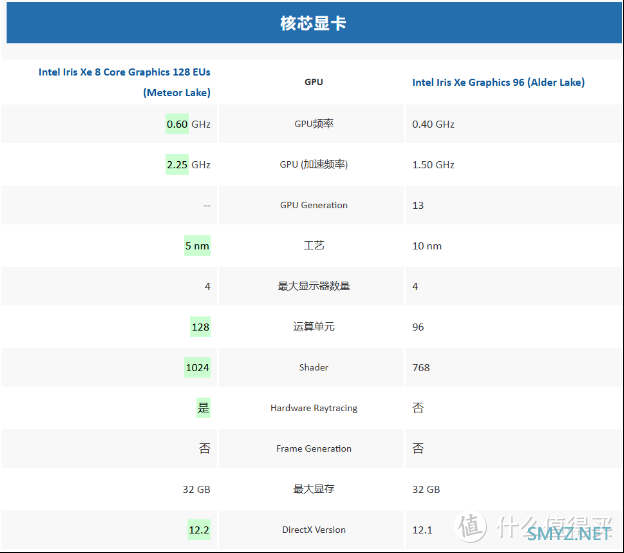Select the 最大显示器数量 label

click(314, 286)
